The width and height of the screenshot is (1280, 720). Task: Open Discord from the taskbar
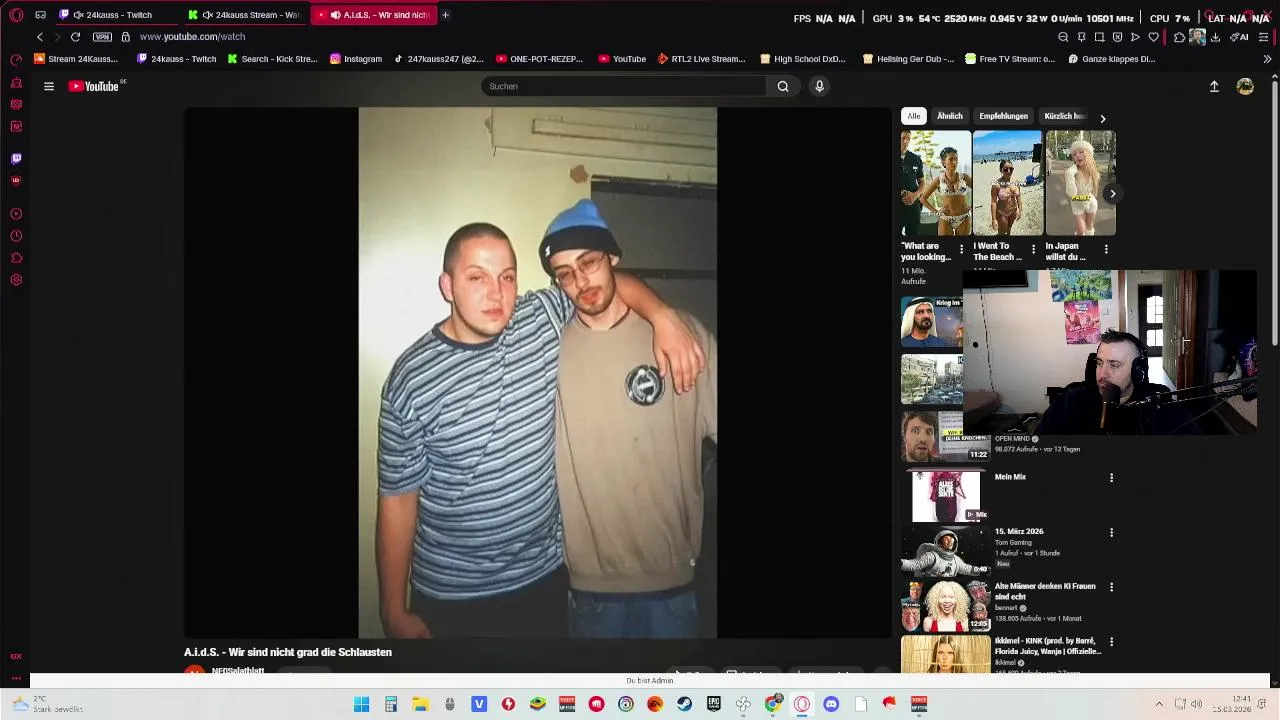pos(831,704)
